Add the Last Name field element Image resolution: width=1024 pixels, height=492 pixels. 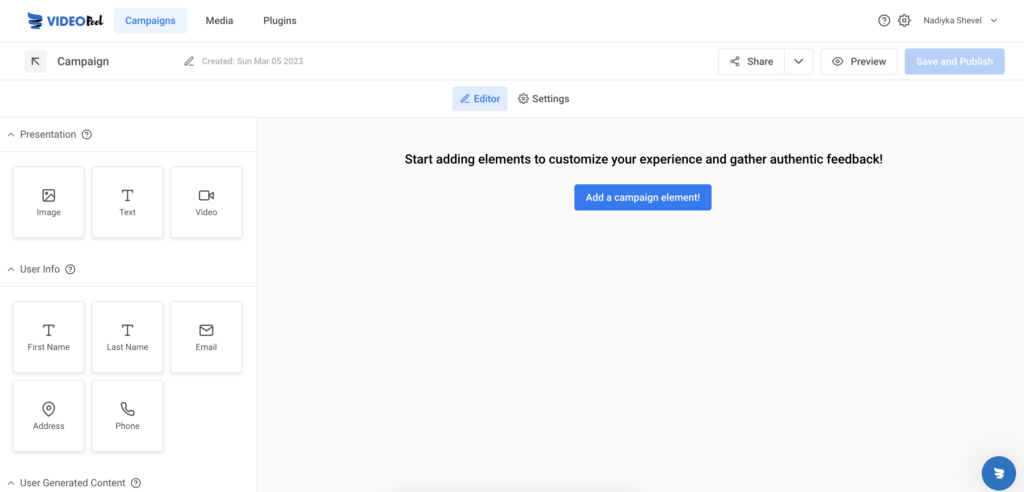(127, 337)
